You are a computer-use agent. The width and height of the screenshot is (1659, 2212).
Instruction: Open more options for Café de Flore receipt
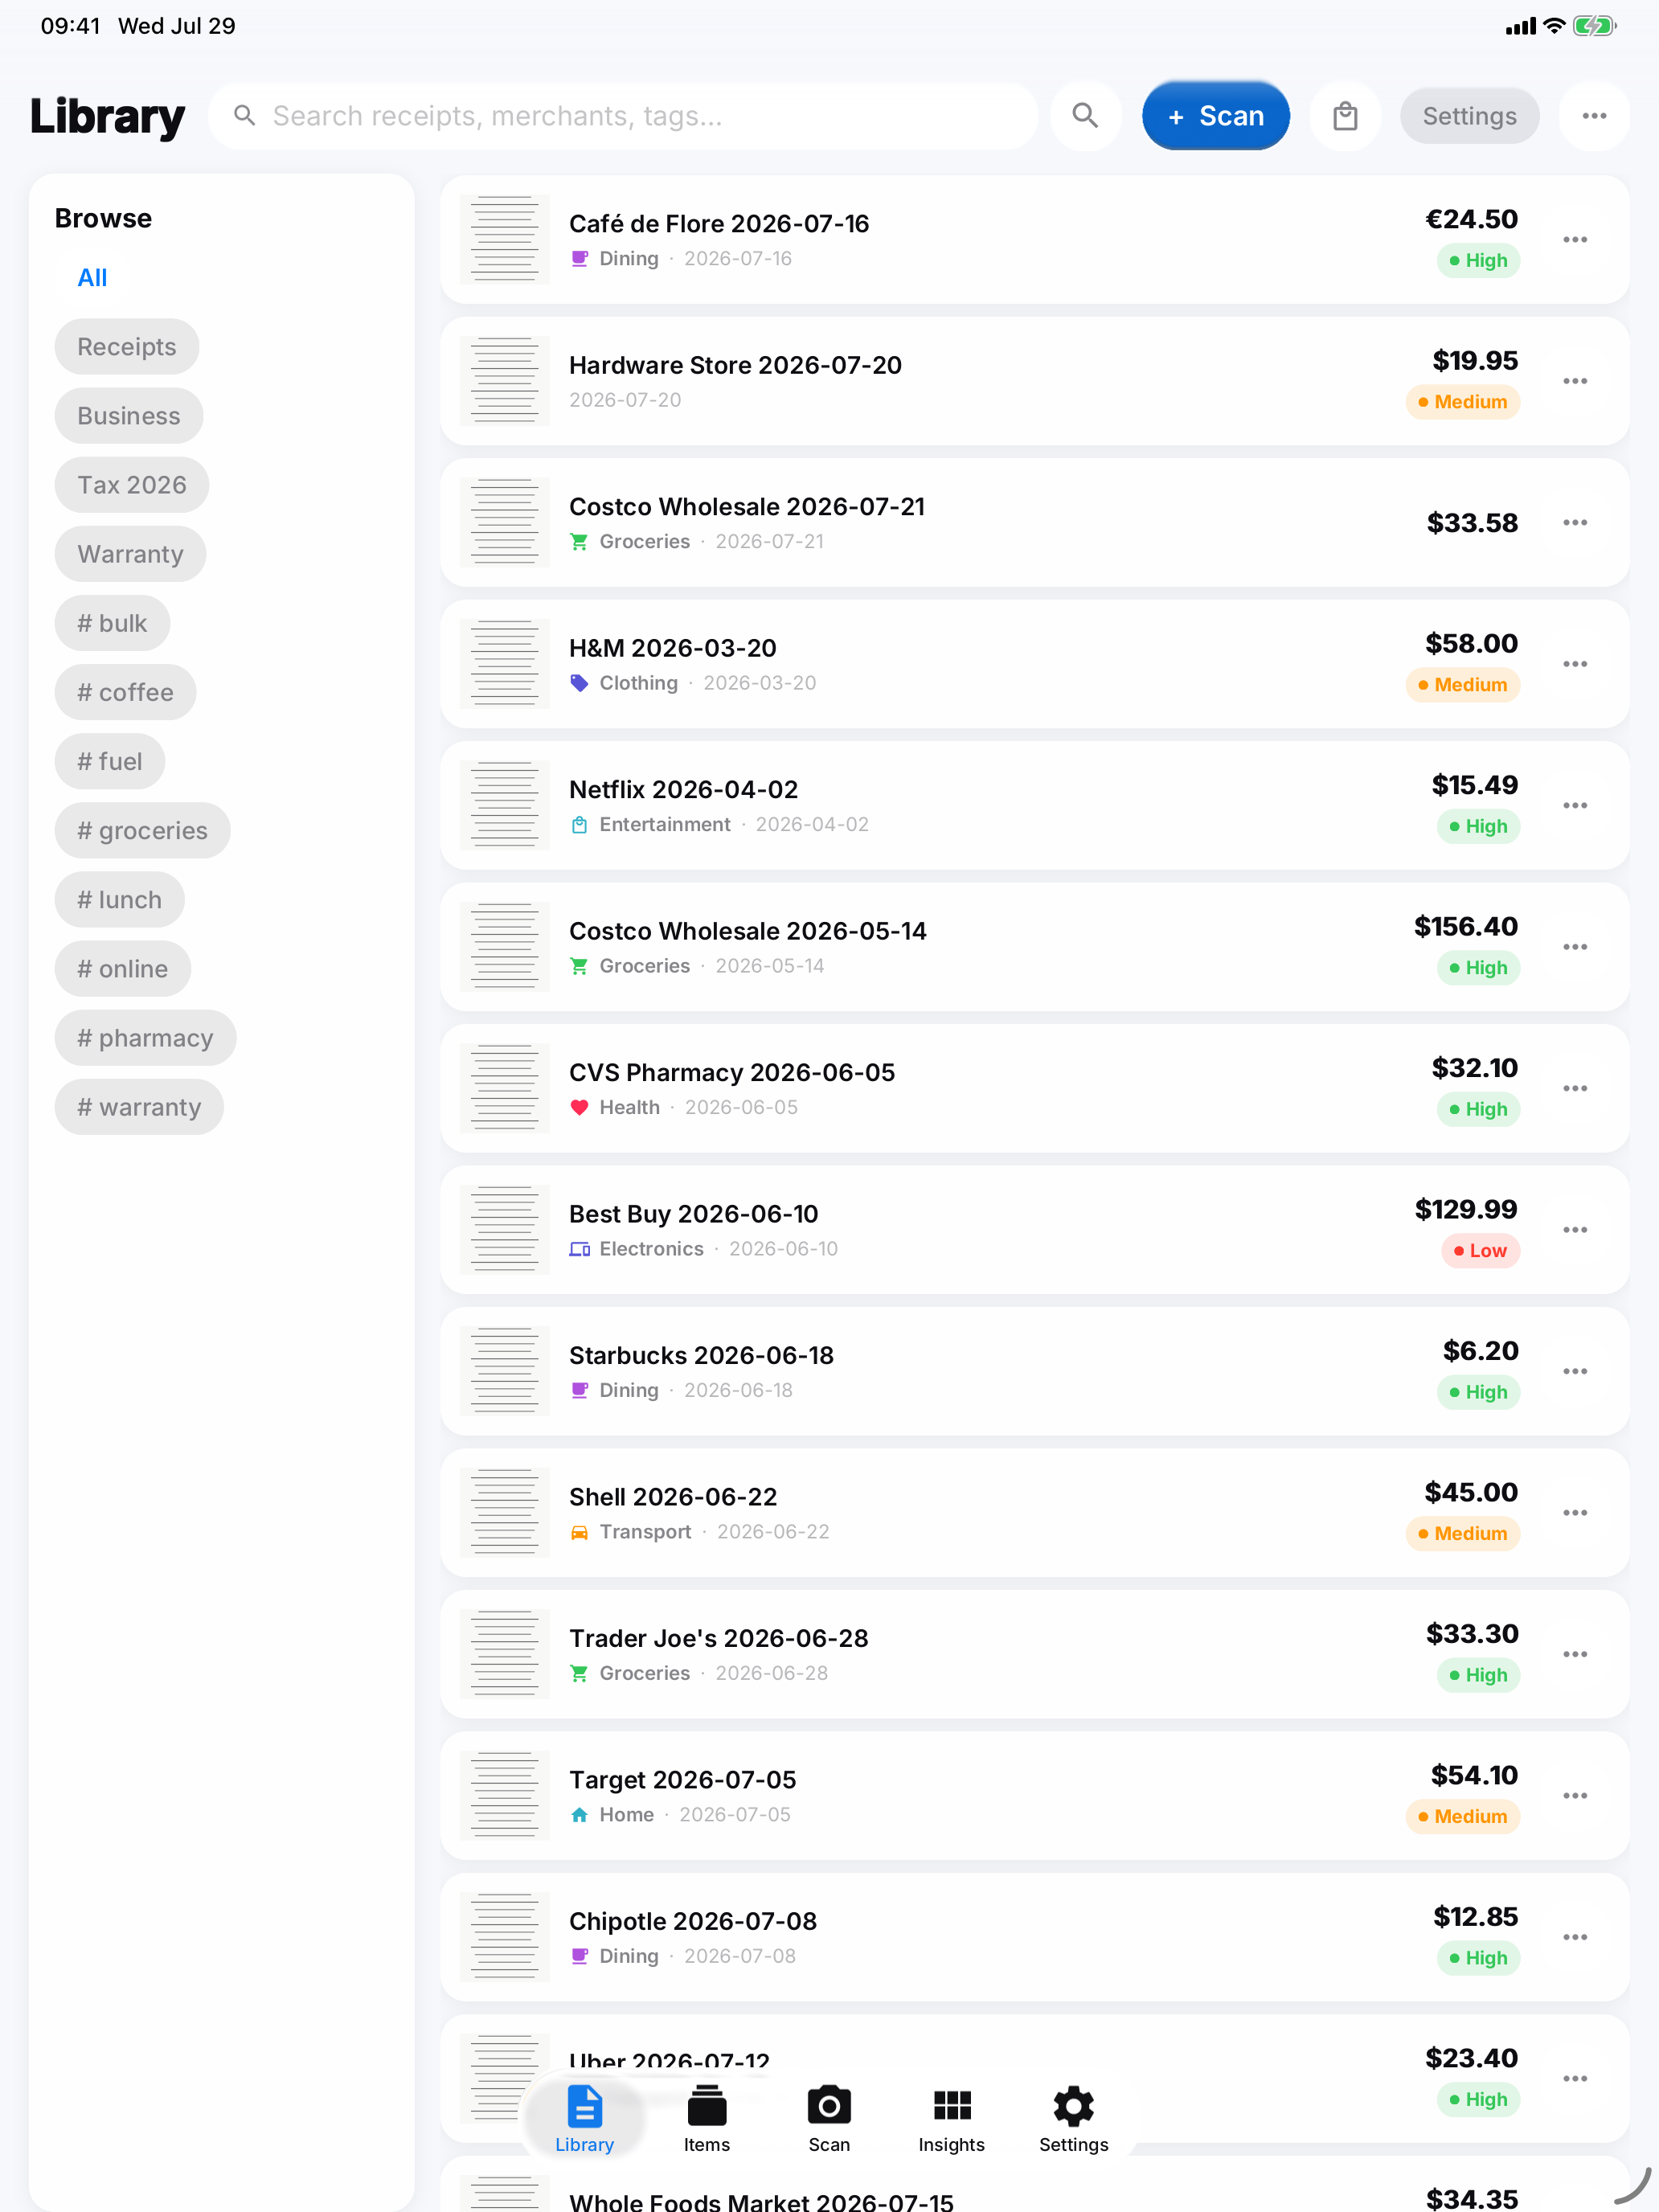coord(1575,240)
